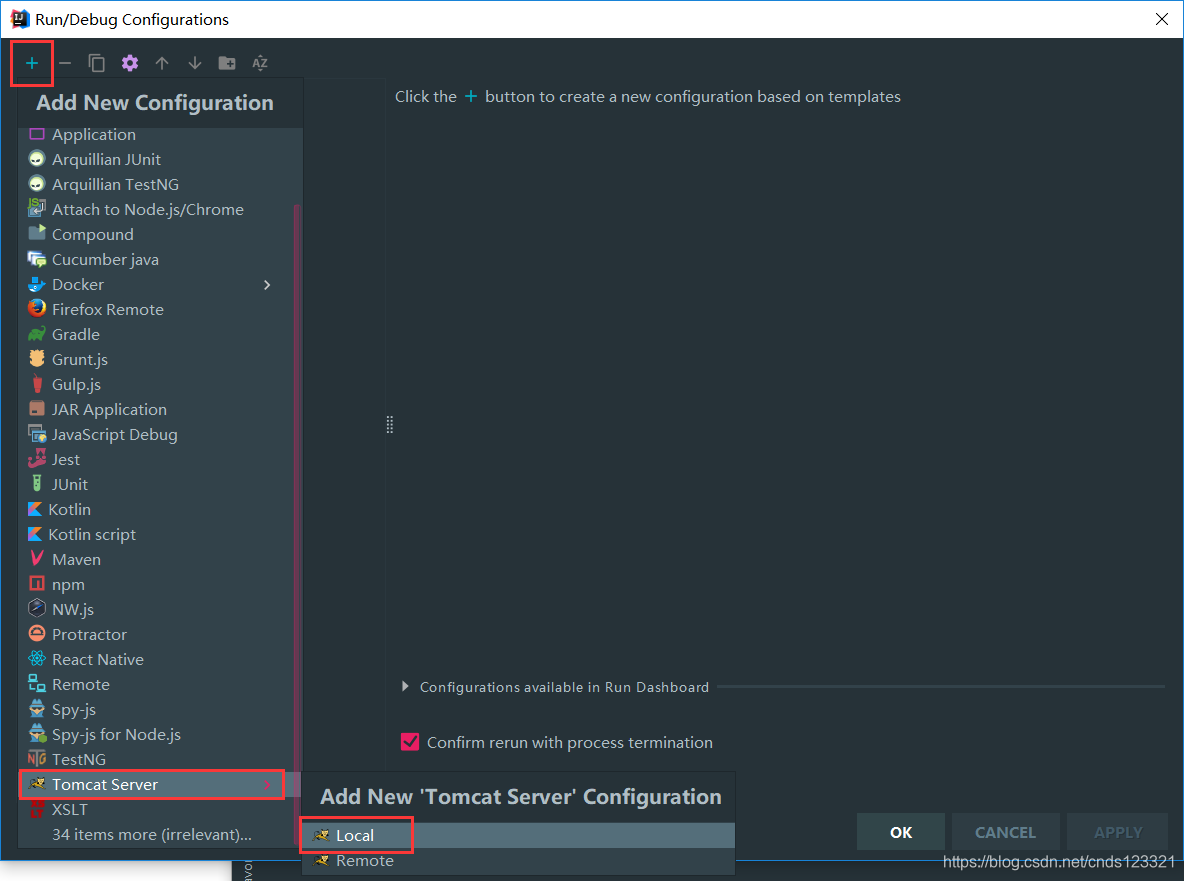Choose Arquillian JUnit from the list
This screenshot has height=881, width=1184.
click(x=160, y=159)
